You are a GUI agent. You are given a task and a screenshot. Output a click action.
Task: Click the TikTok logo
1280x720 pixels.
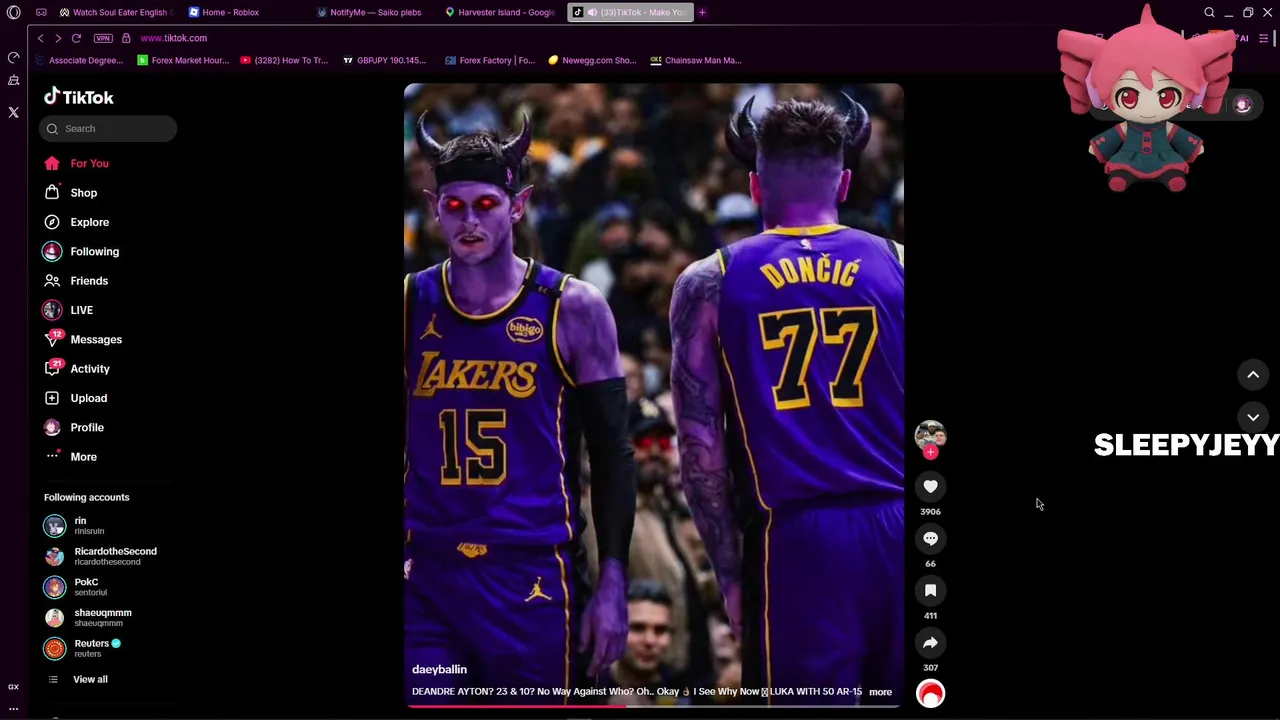[79, 97]
